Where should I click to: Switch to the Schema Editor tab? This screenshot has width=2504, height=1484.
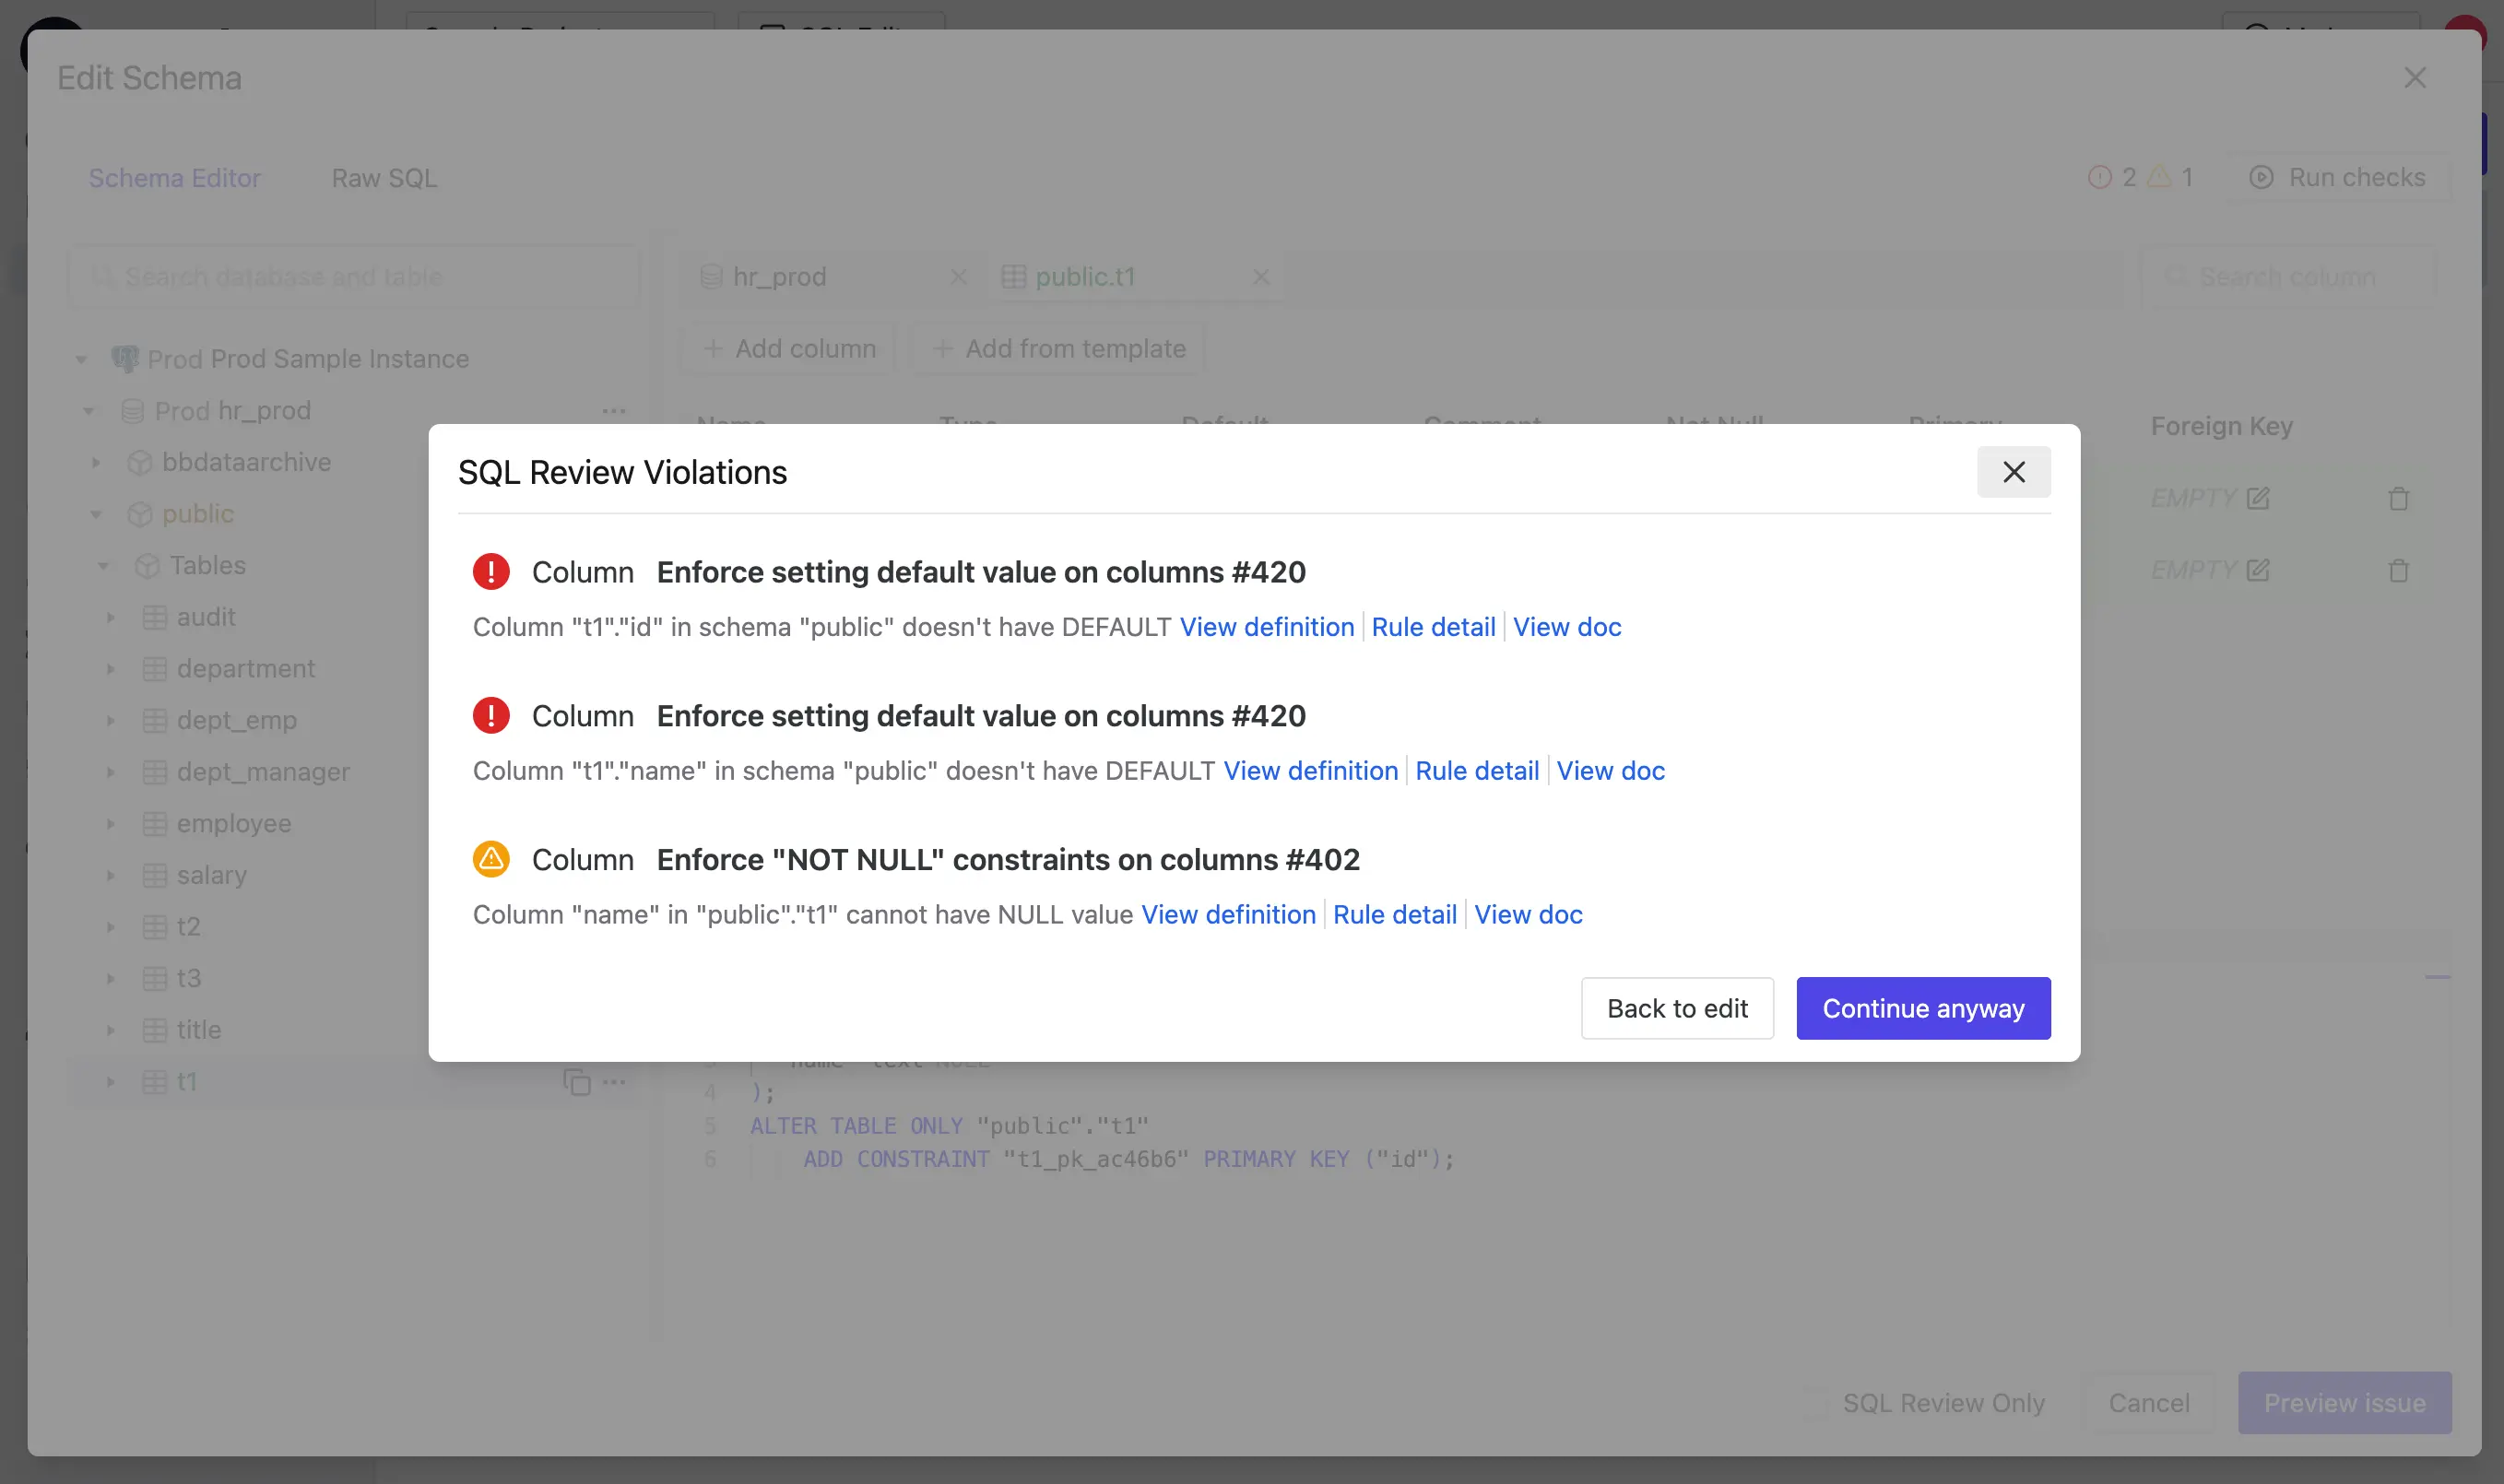[175, 178]
